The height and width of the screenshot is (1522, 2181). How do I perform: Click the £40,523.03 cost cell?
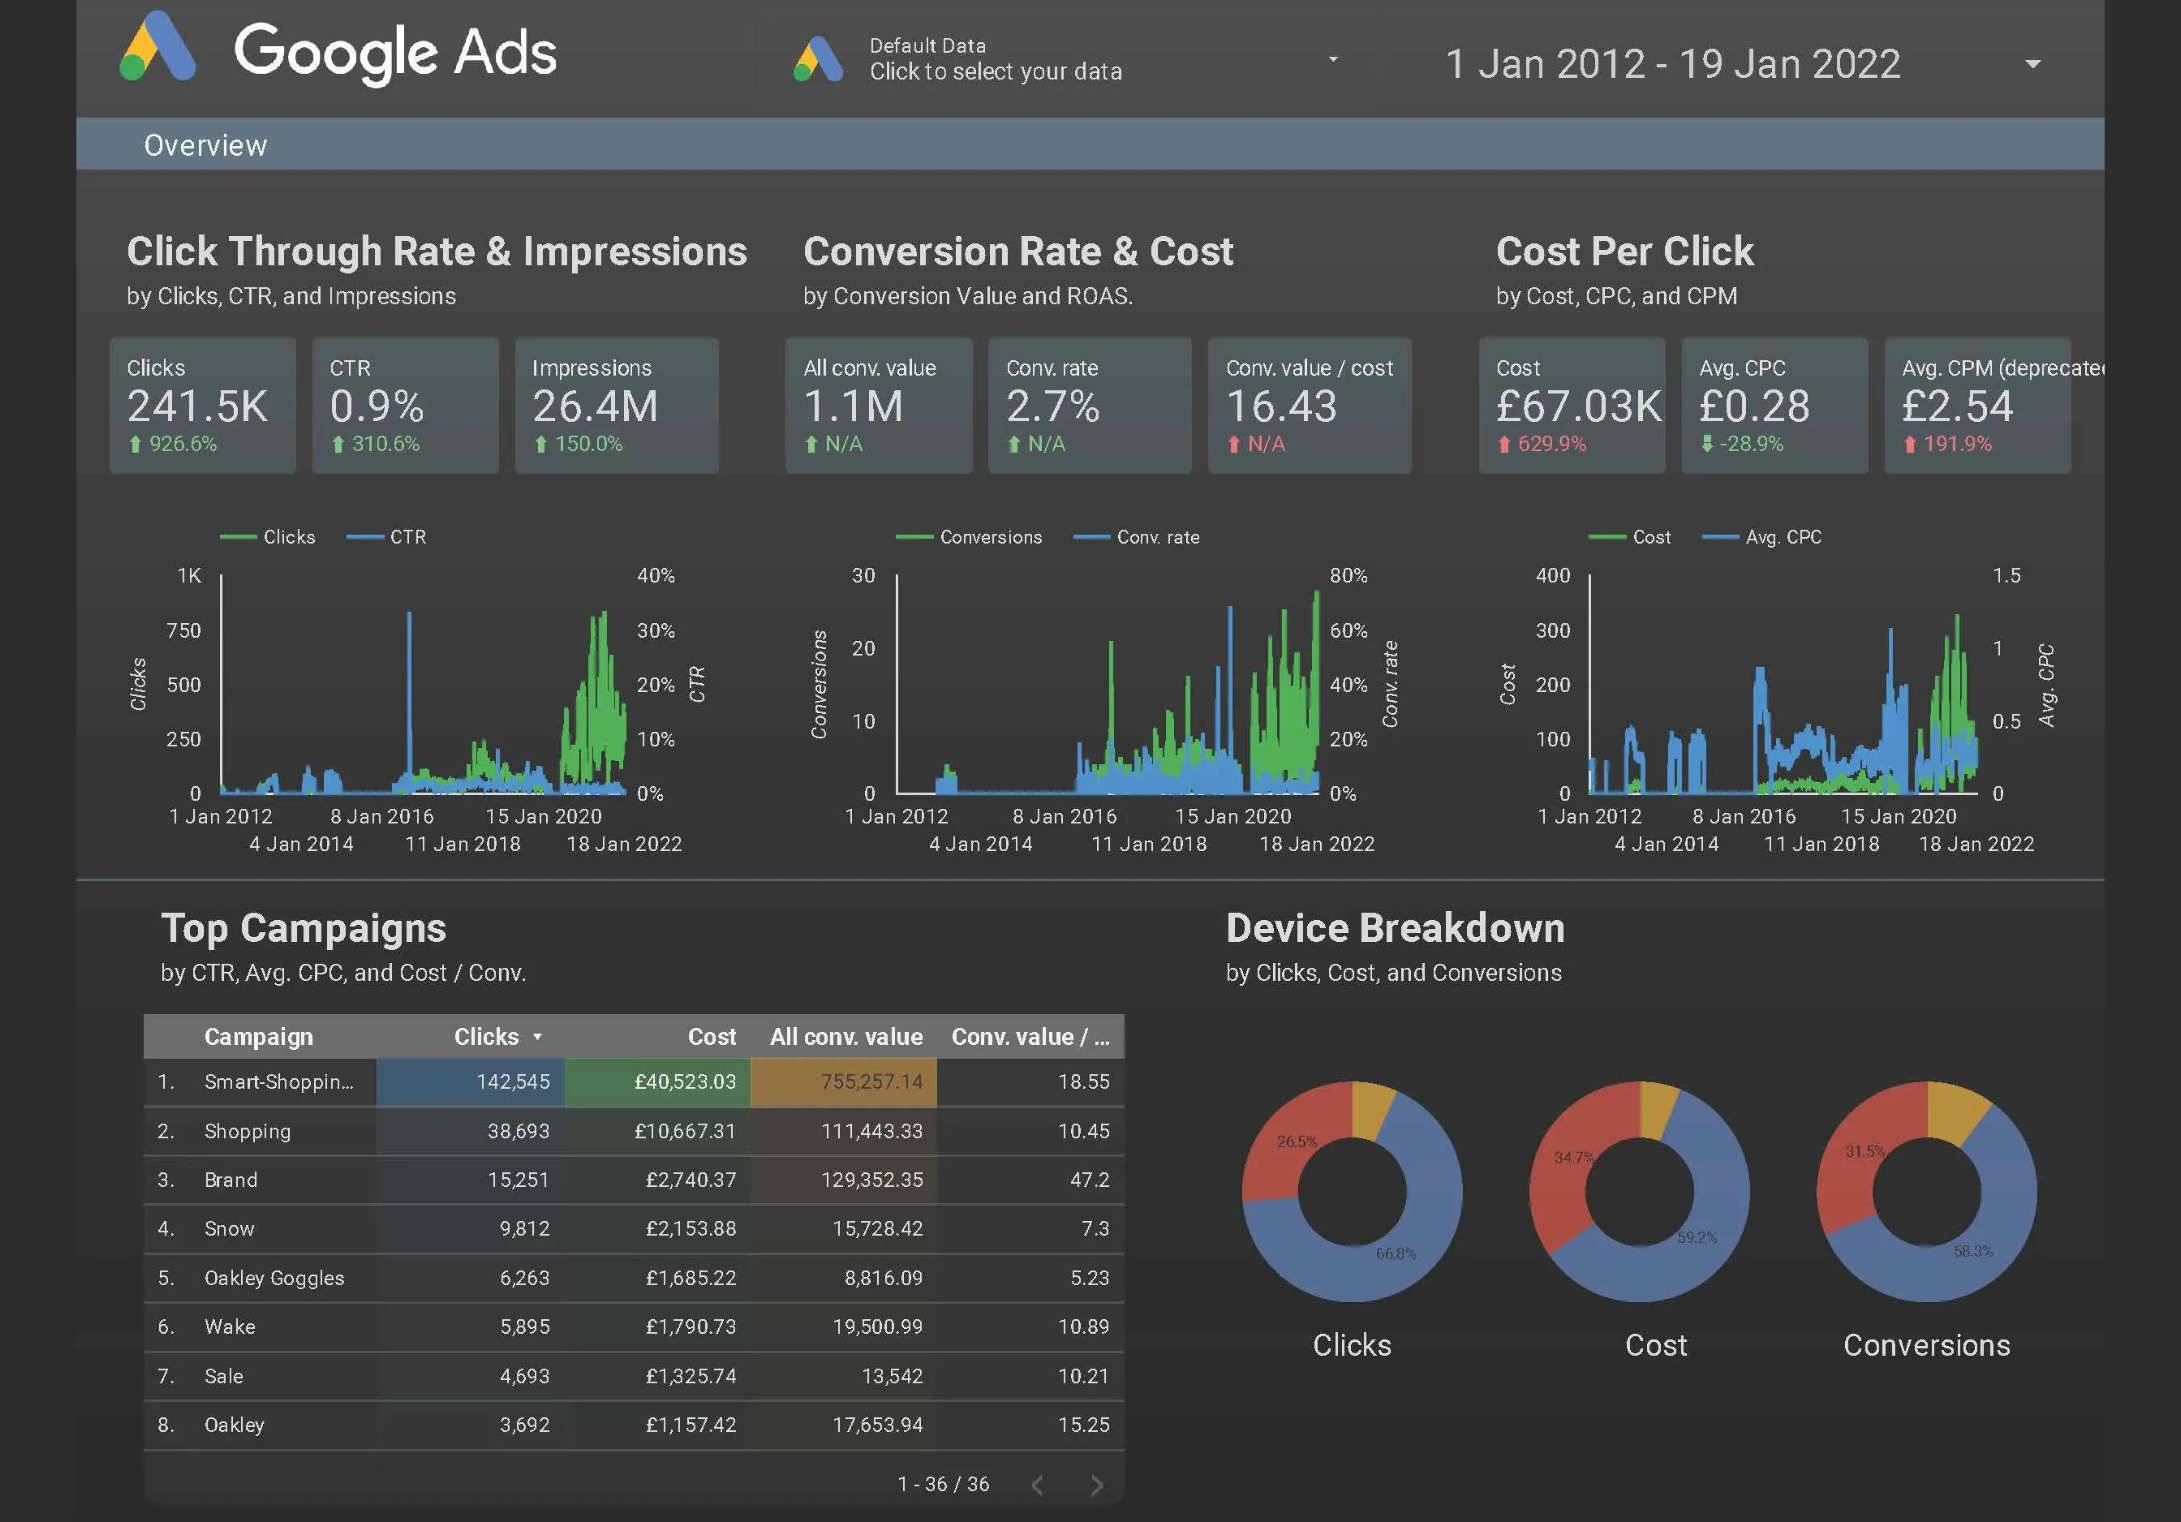(657, 1082)
